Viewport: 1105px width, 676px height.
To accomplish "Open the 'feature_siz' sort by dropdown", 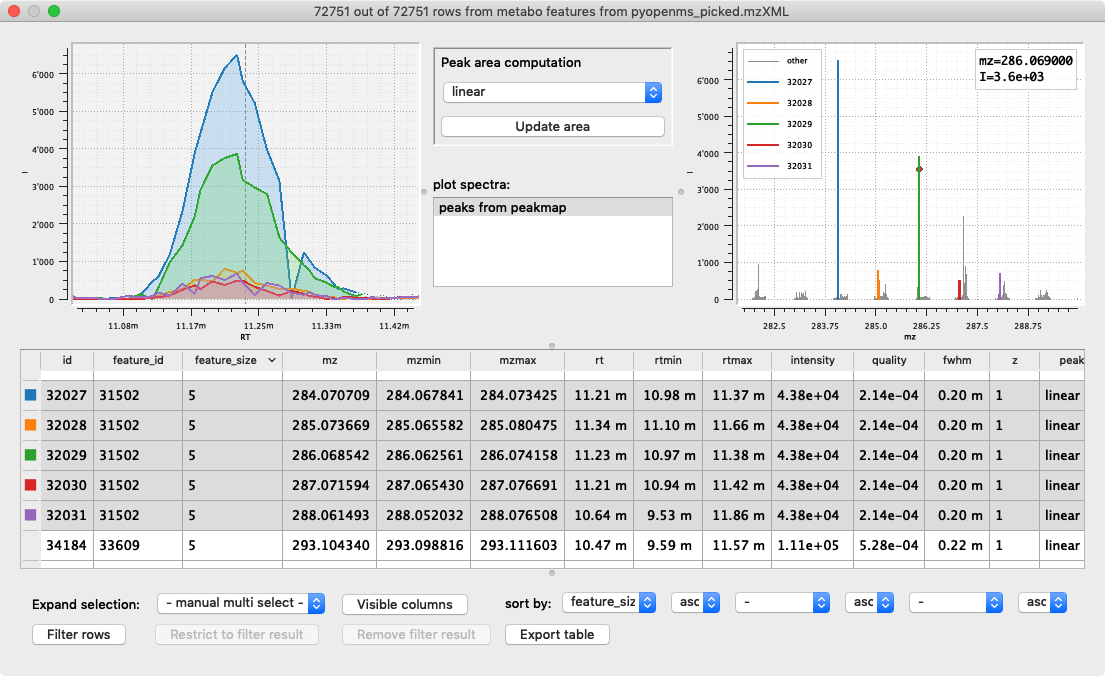I will point(609,603).
